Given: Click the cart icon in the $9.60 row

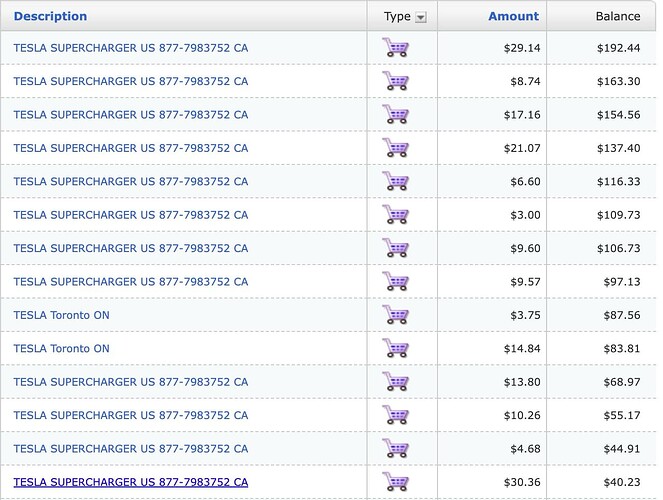Looking at the screenshot, I should 395,248.
